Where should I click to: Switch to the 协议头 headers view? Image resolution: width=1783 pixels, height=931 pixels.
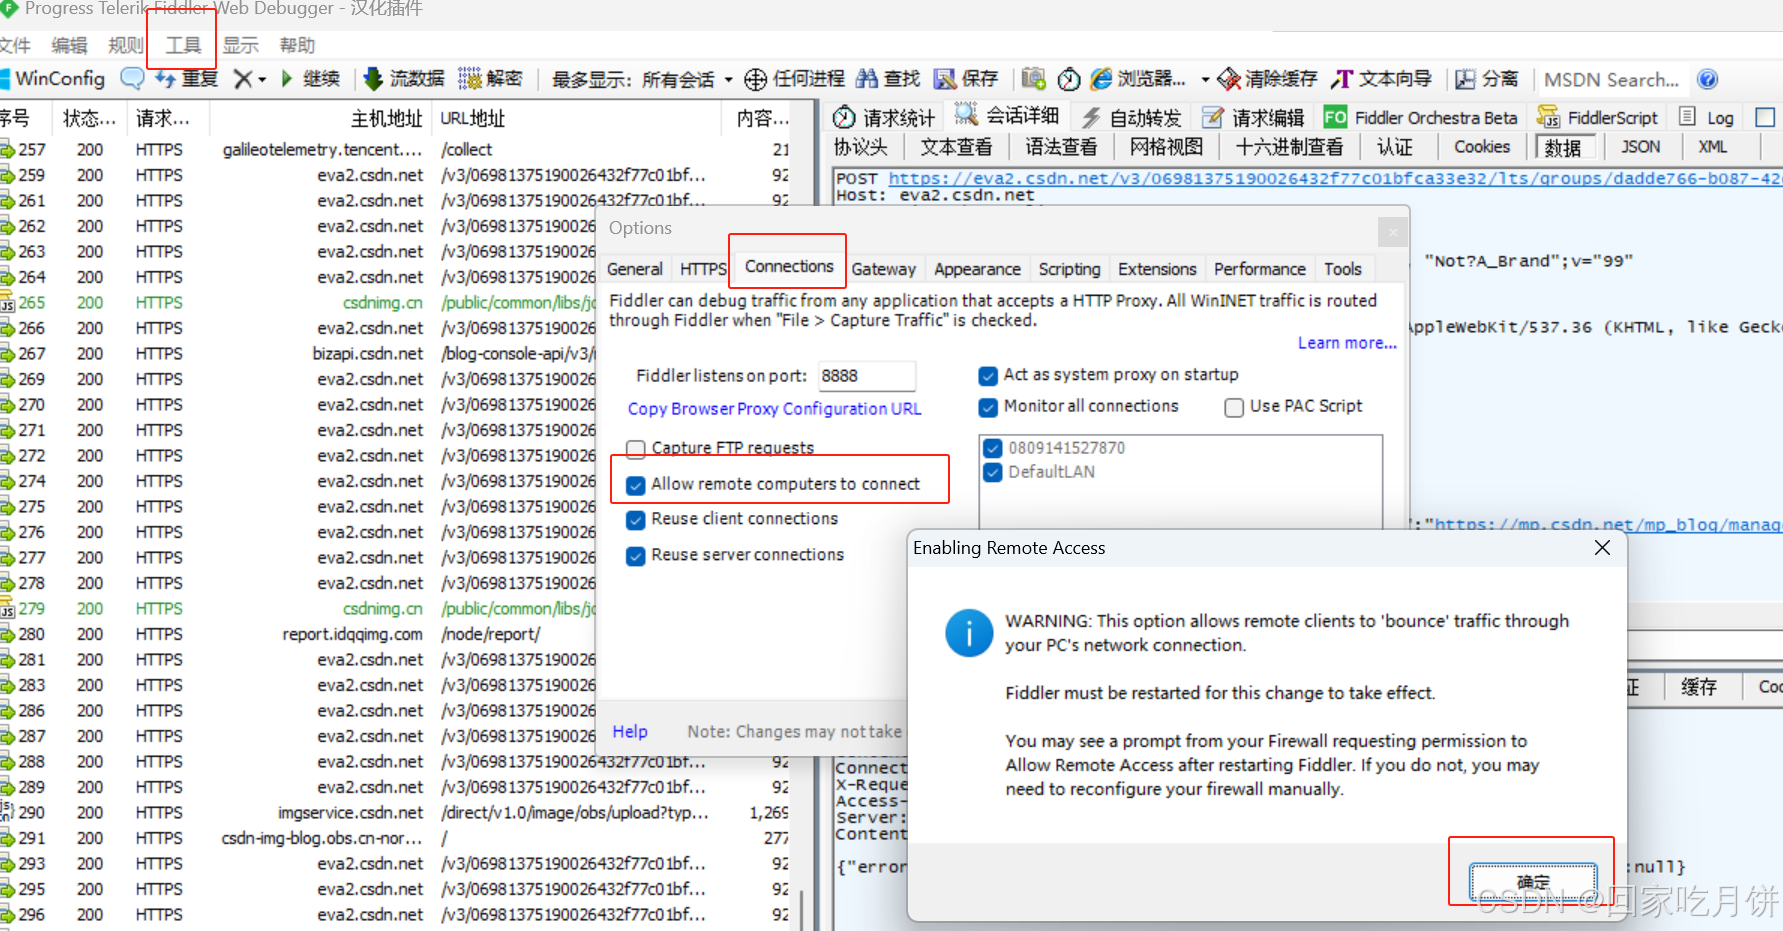point(861,147)
